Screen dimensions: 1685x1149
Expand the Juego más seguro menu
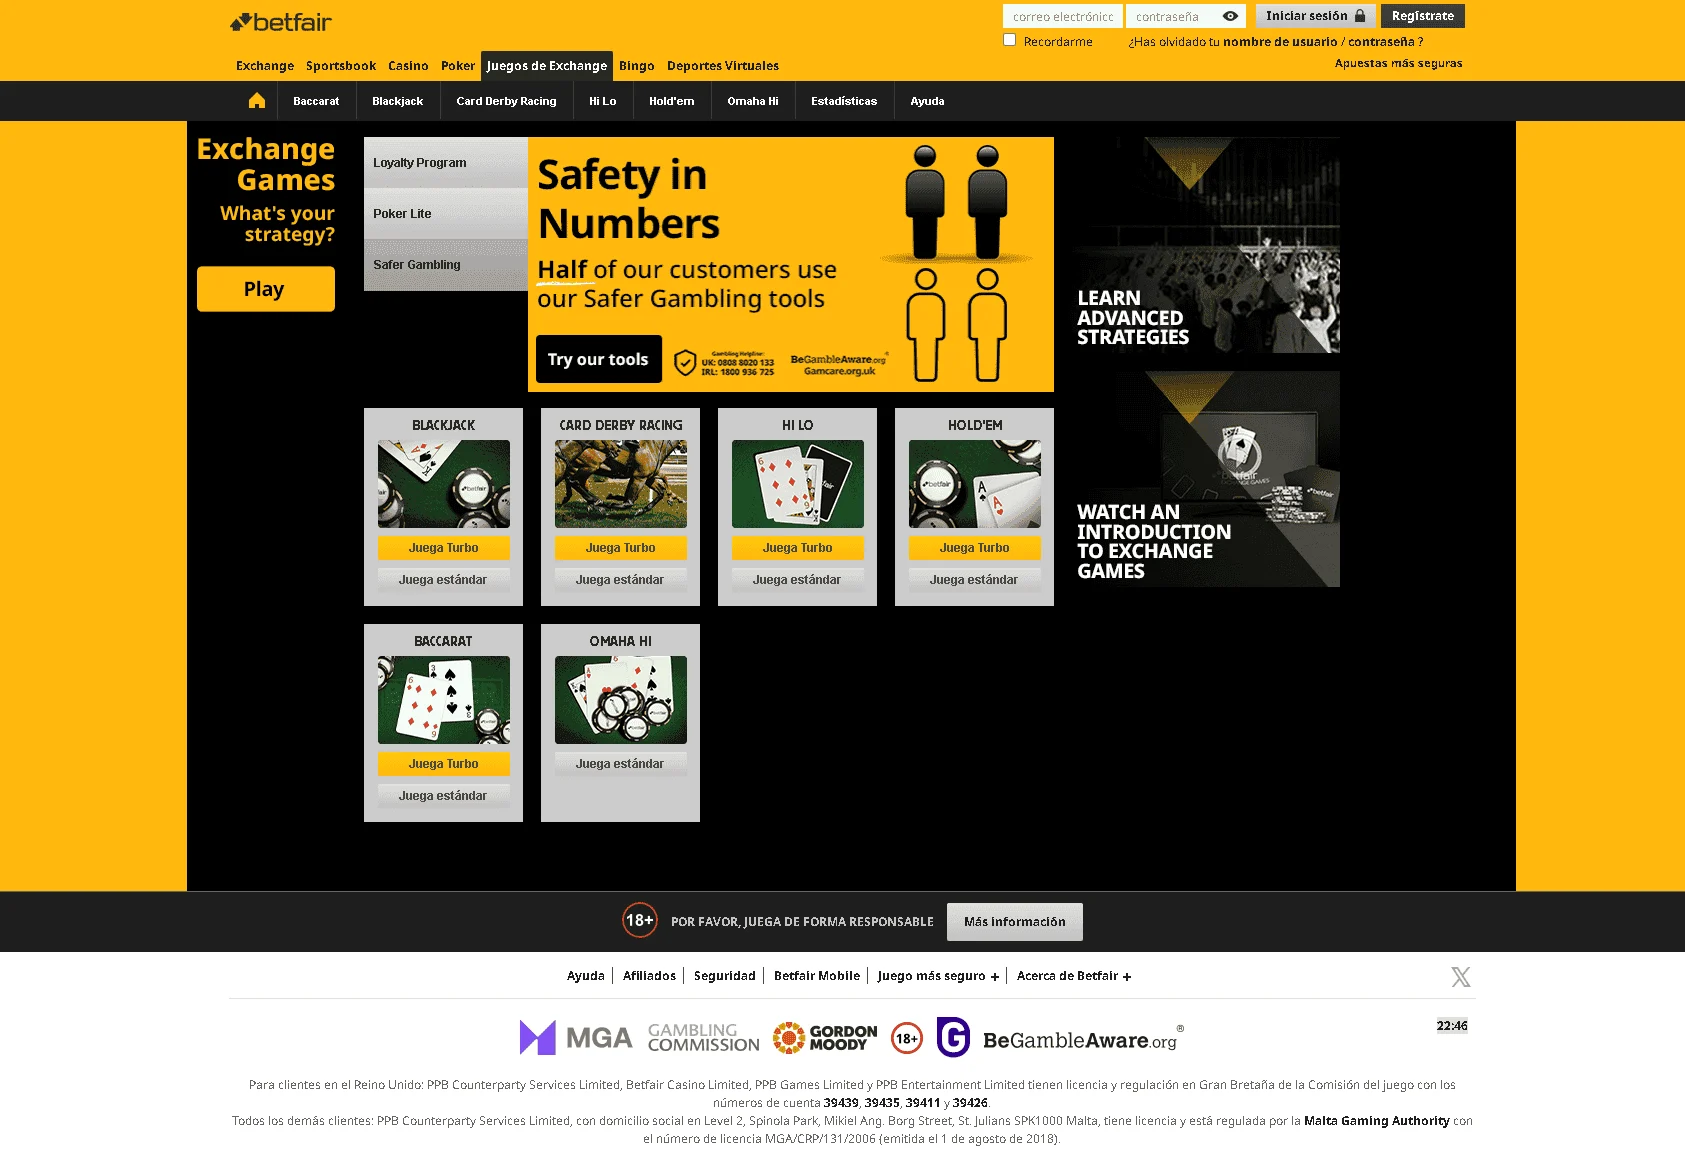pyautogui.click(x=938, y=976)
